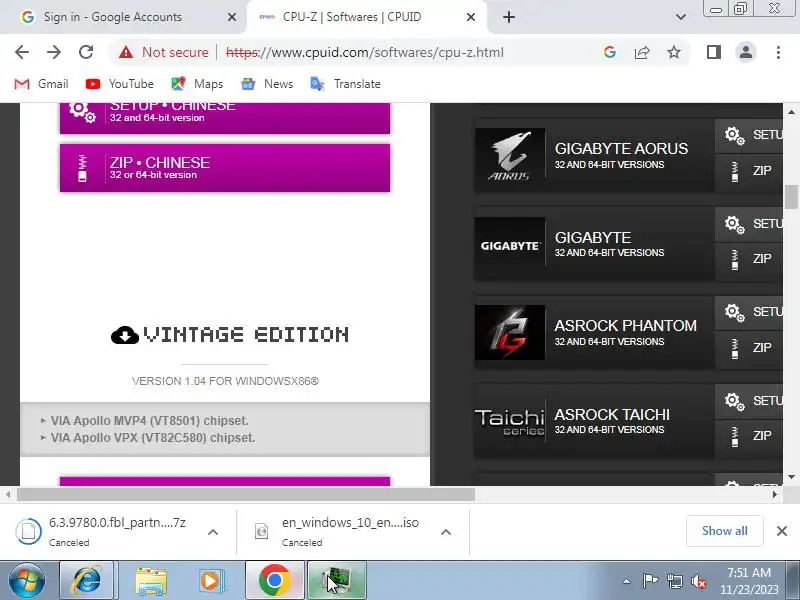Screen dimensions: 800x600
Task: Click the ASROCK TAICHI title text
Action: [612, 415]
